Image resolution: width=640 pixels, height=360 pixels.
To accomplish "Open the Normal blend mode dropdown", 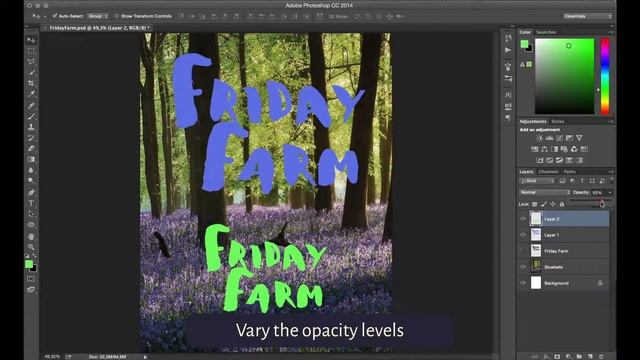I will tap(544, 192).
